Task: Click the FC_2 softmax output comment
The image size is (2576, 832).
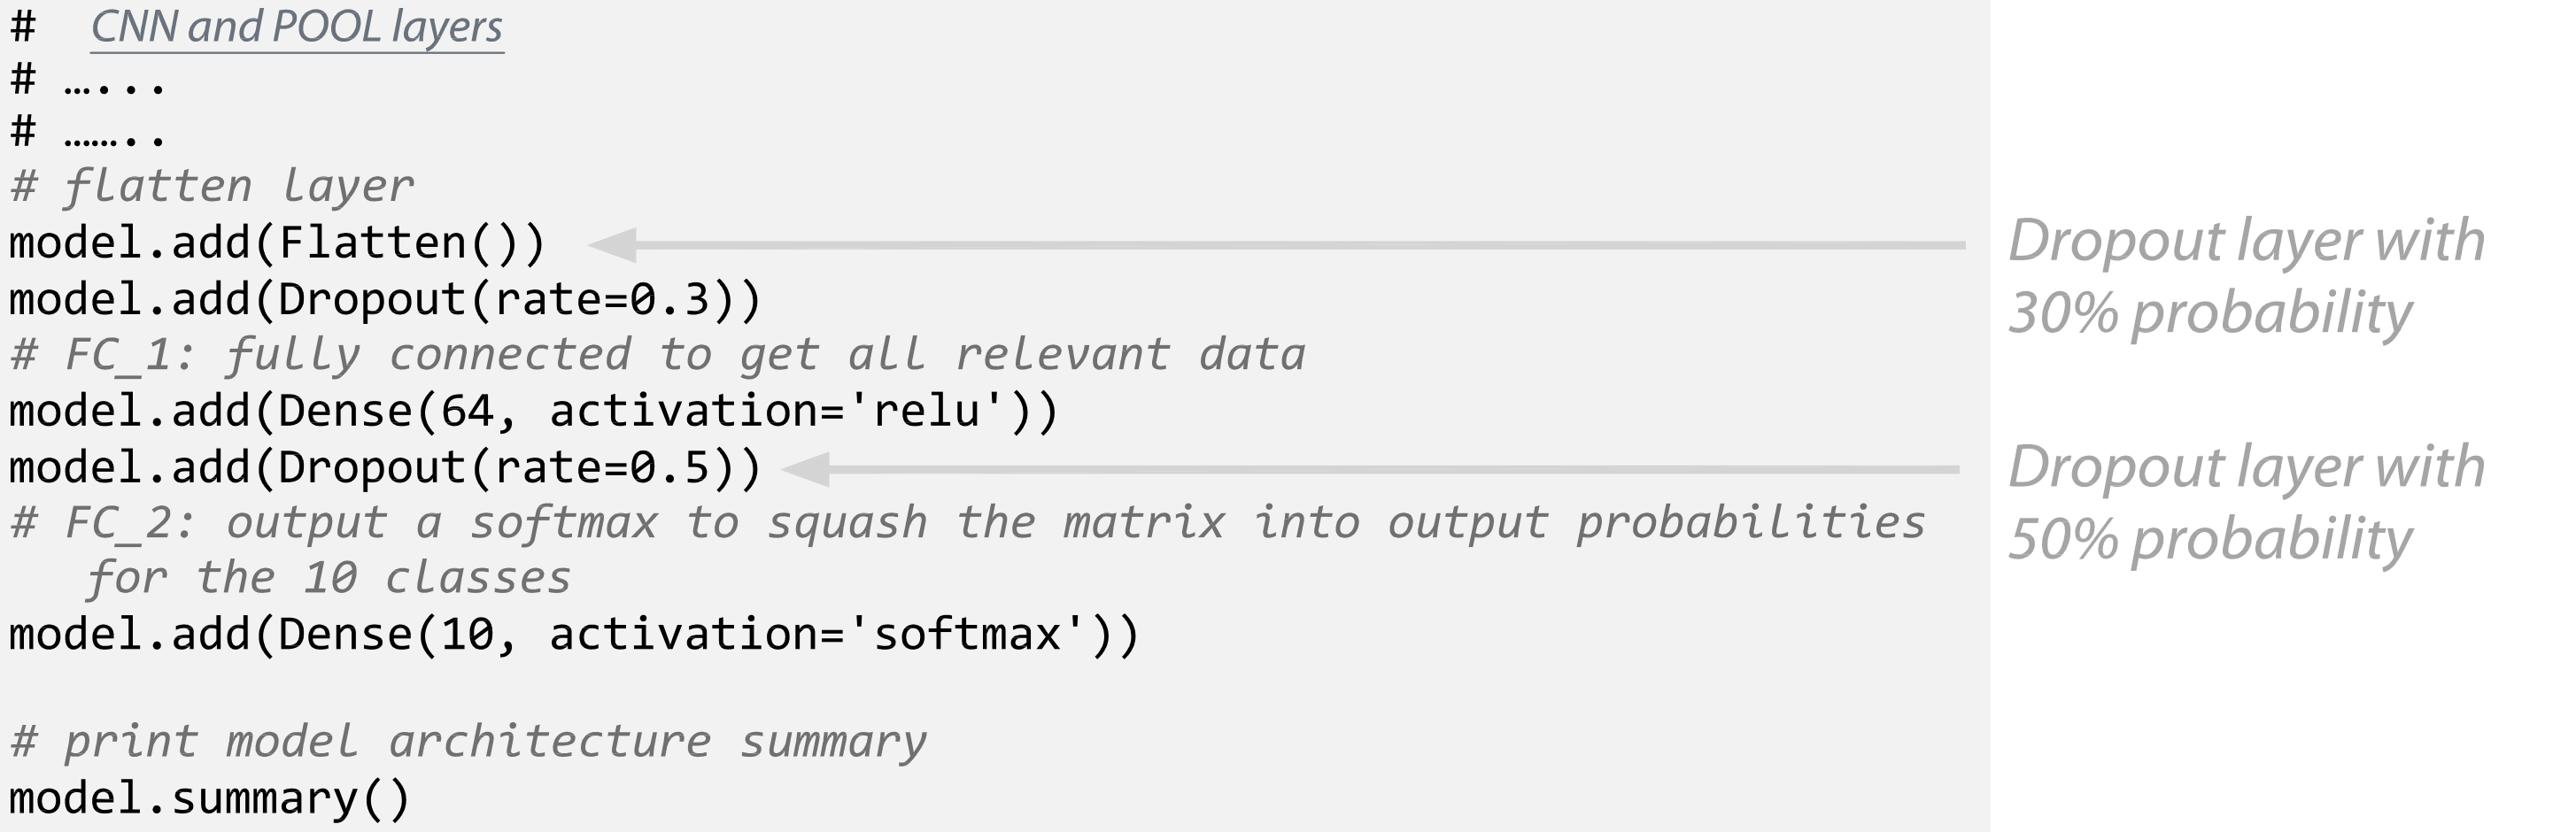Action: (967, 523)
